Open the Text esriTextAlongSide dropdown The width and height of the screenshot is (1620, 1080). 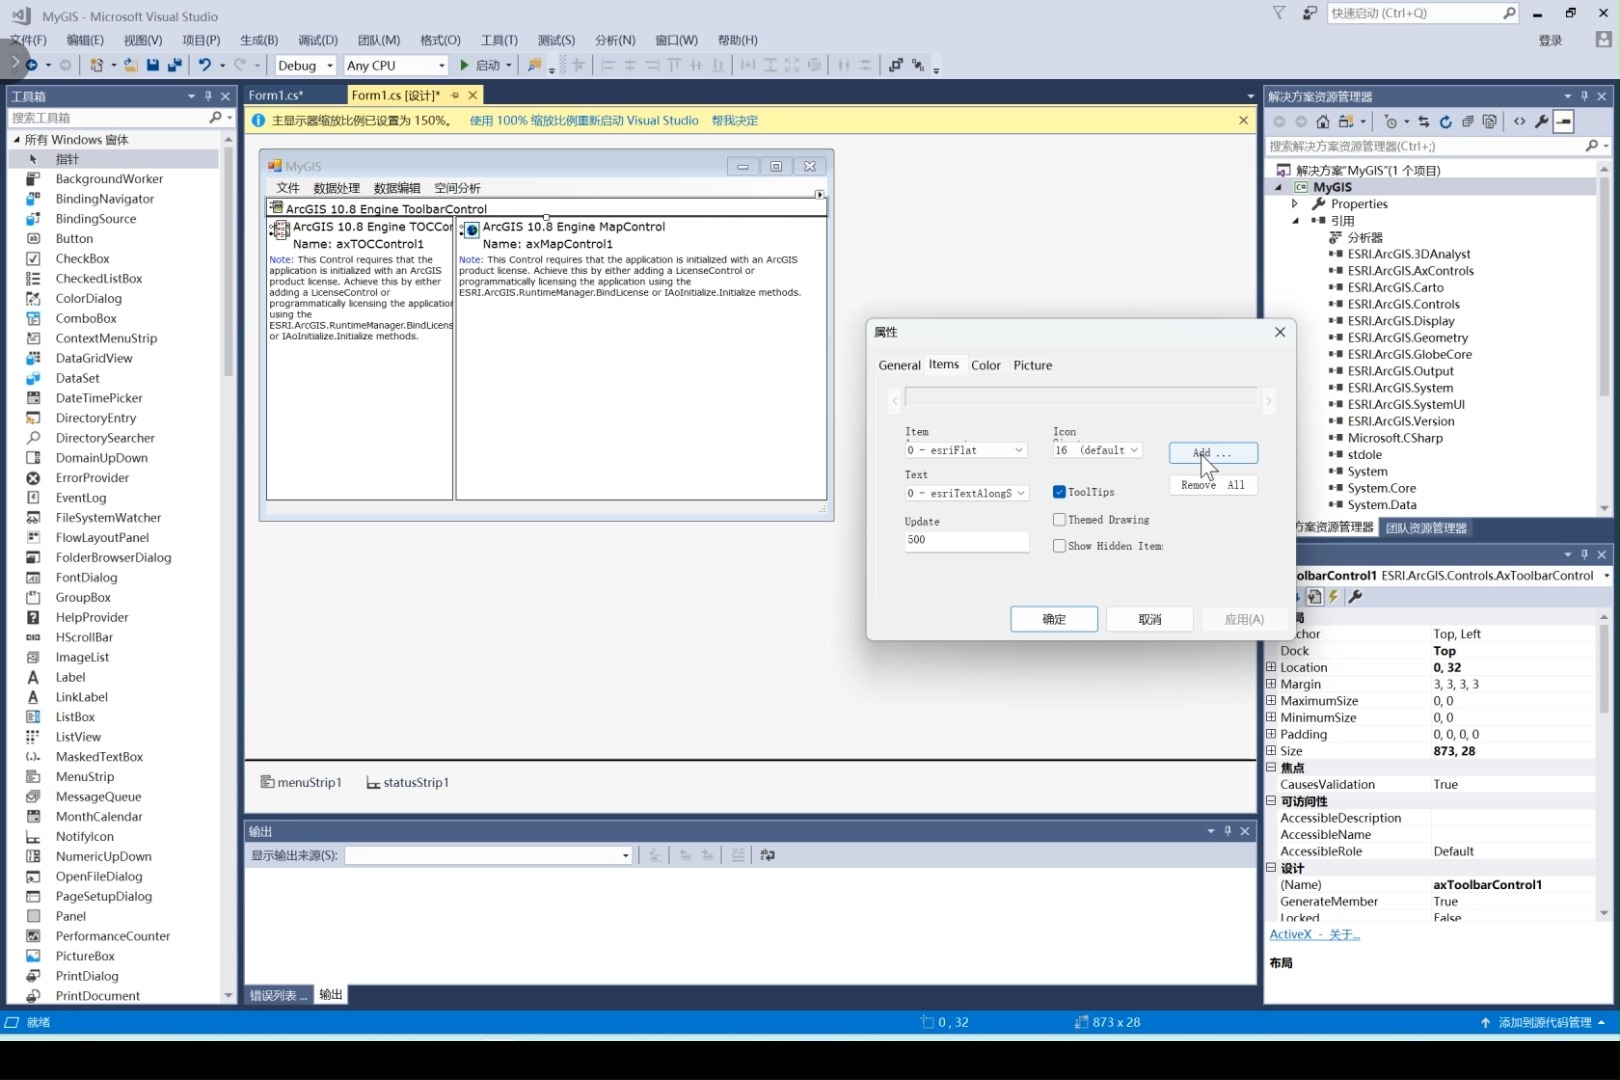966,493
